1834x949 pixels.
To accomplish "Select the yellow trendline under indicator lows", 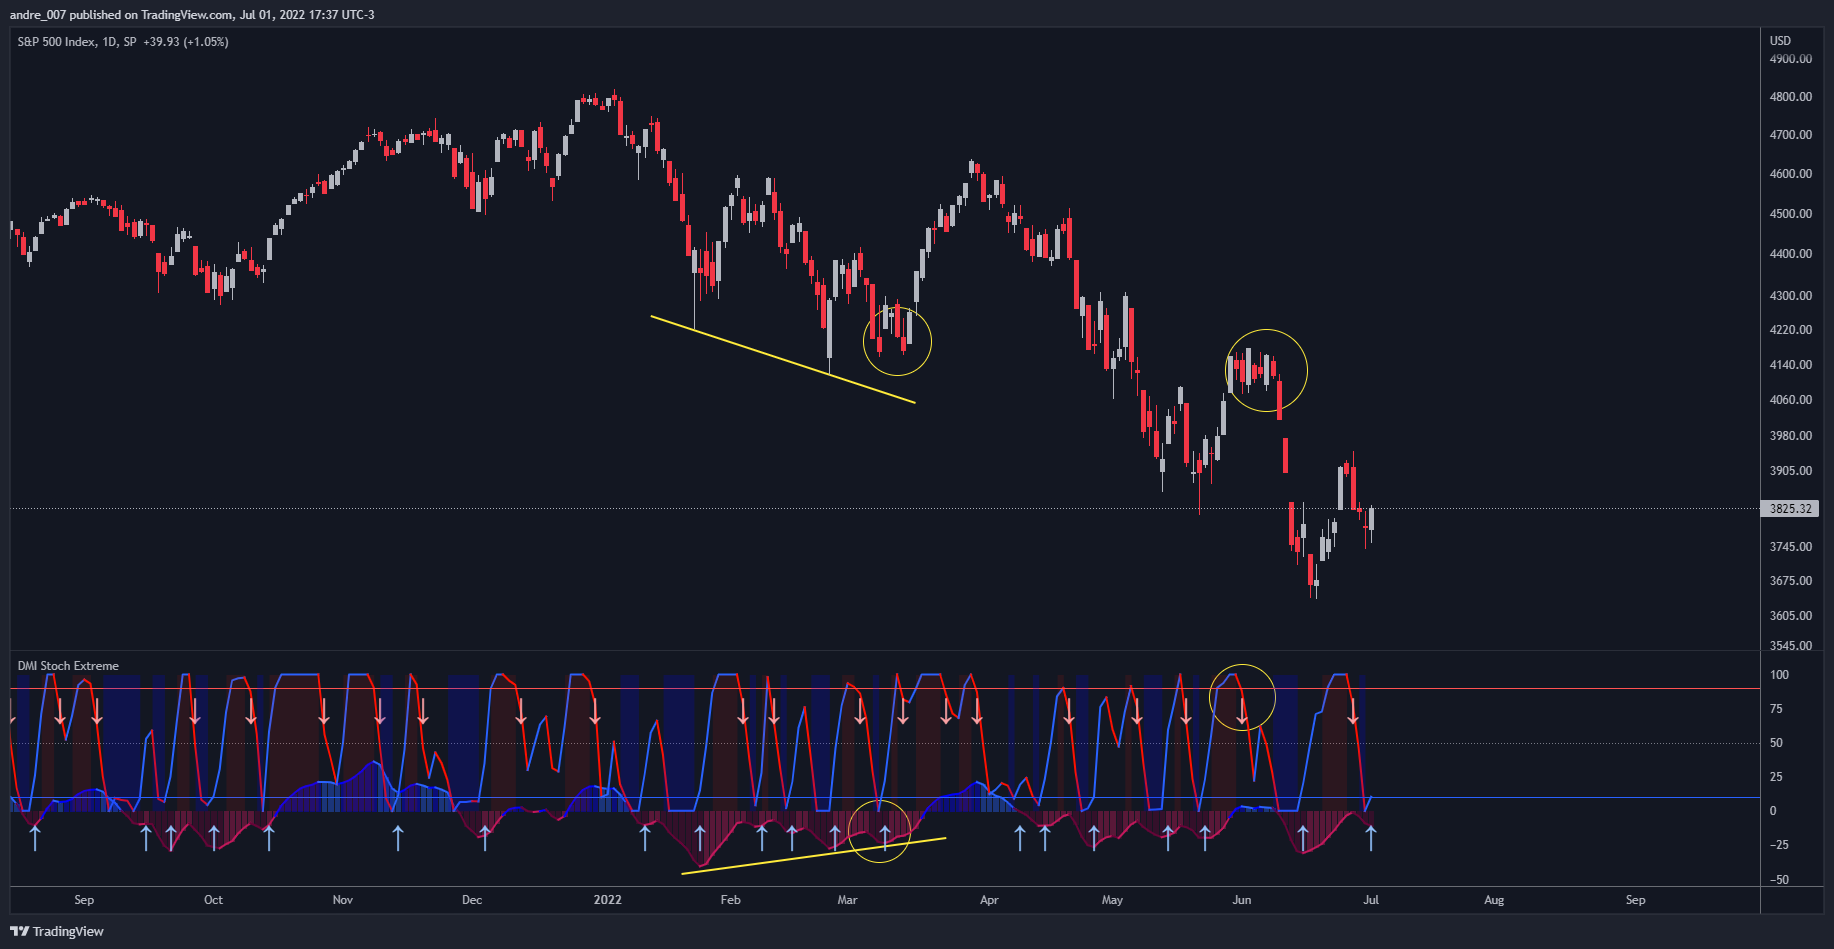I will [813, 856].
